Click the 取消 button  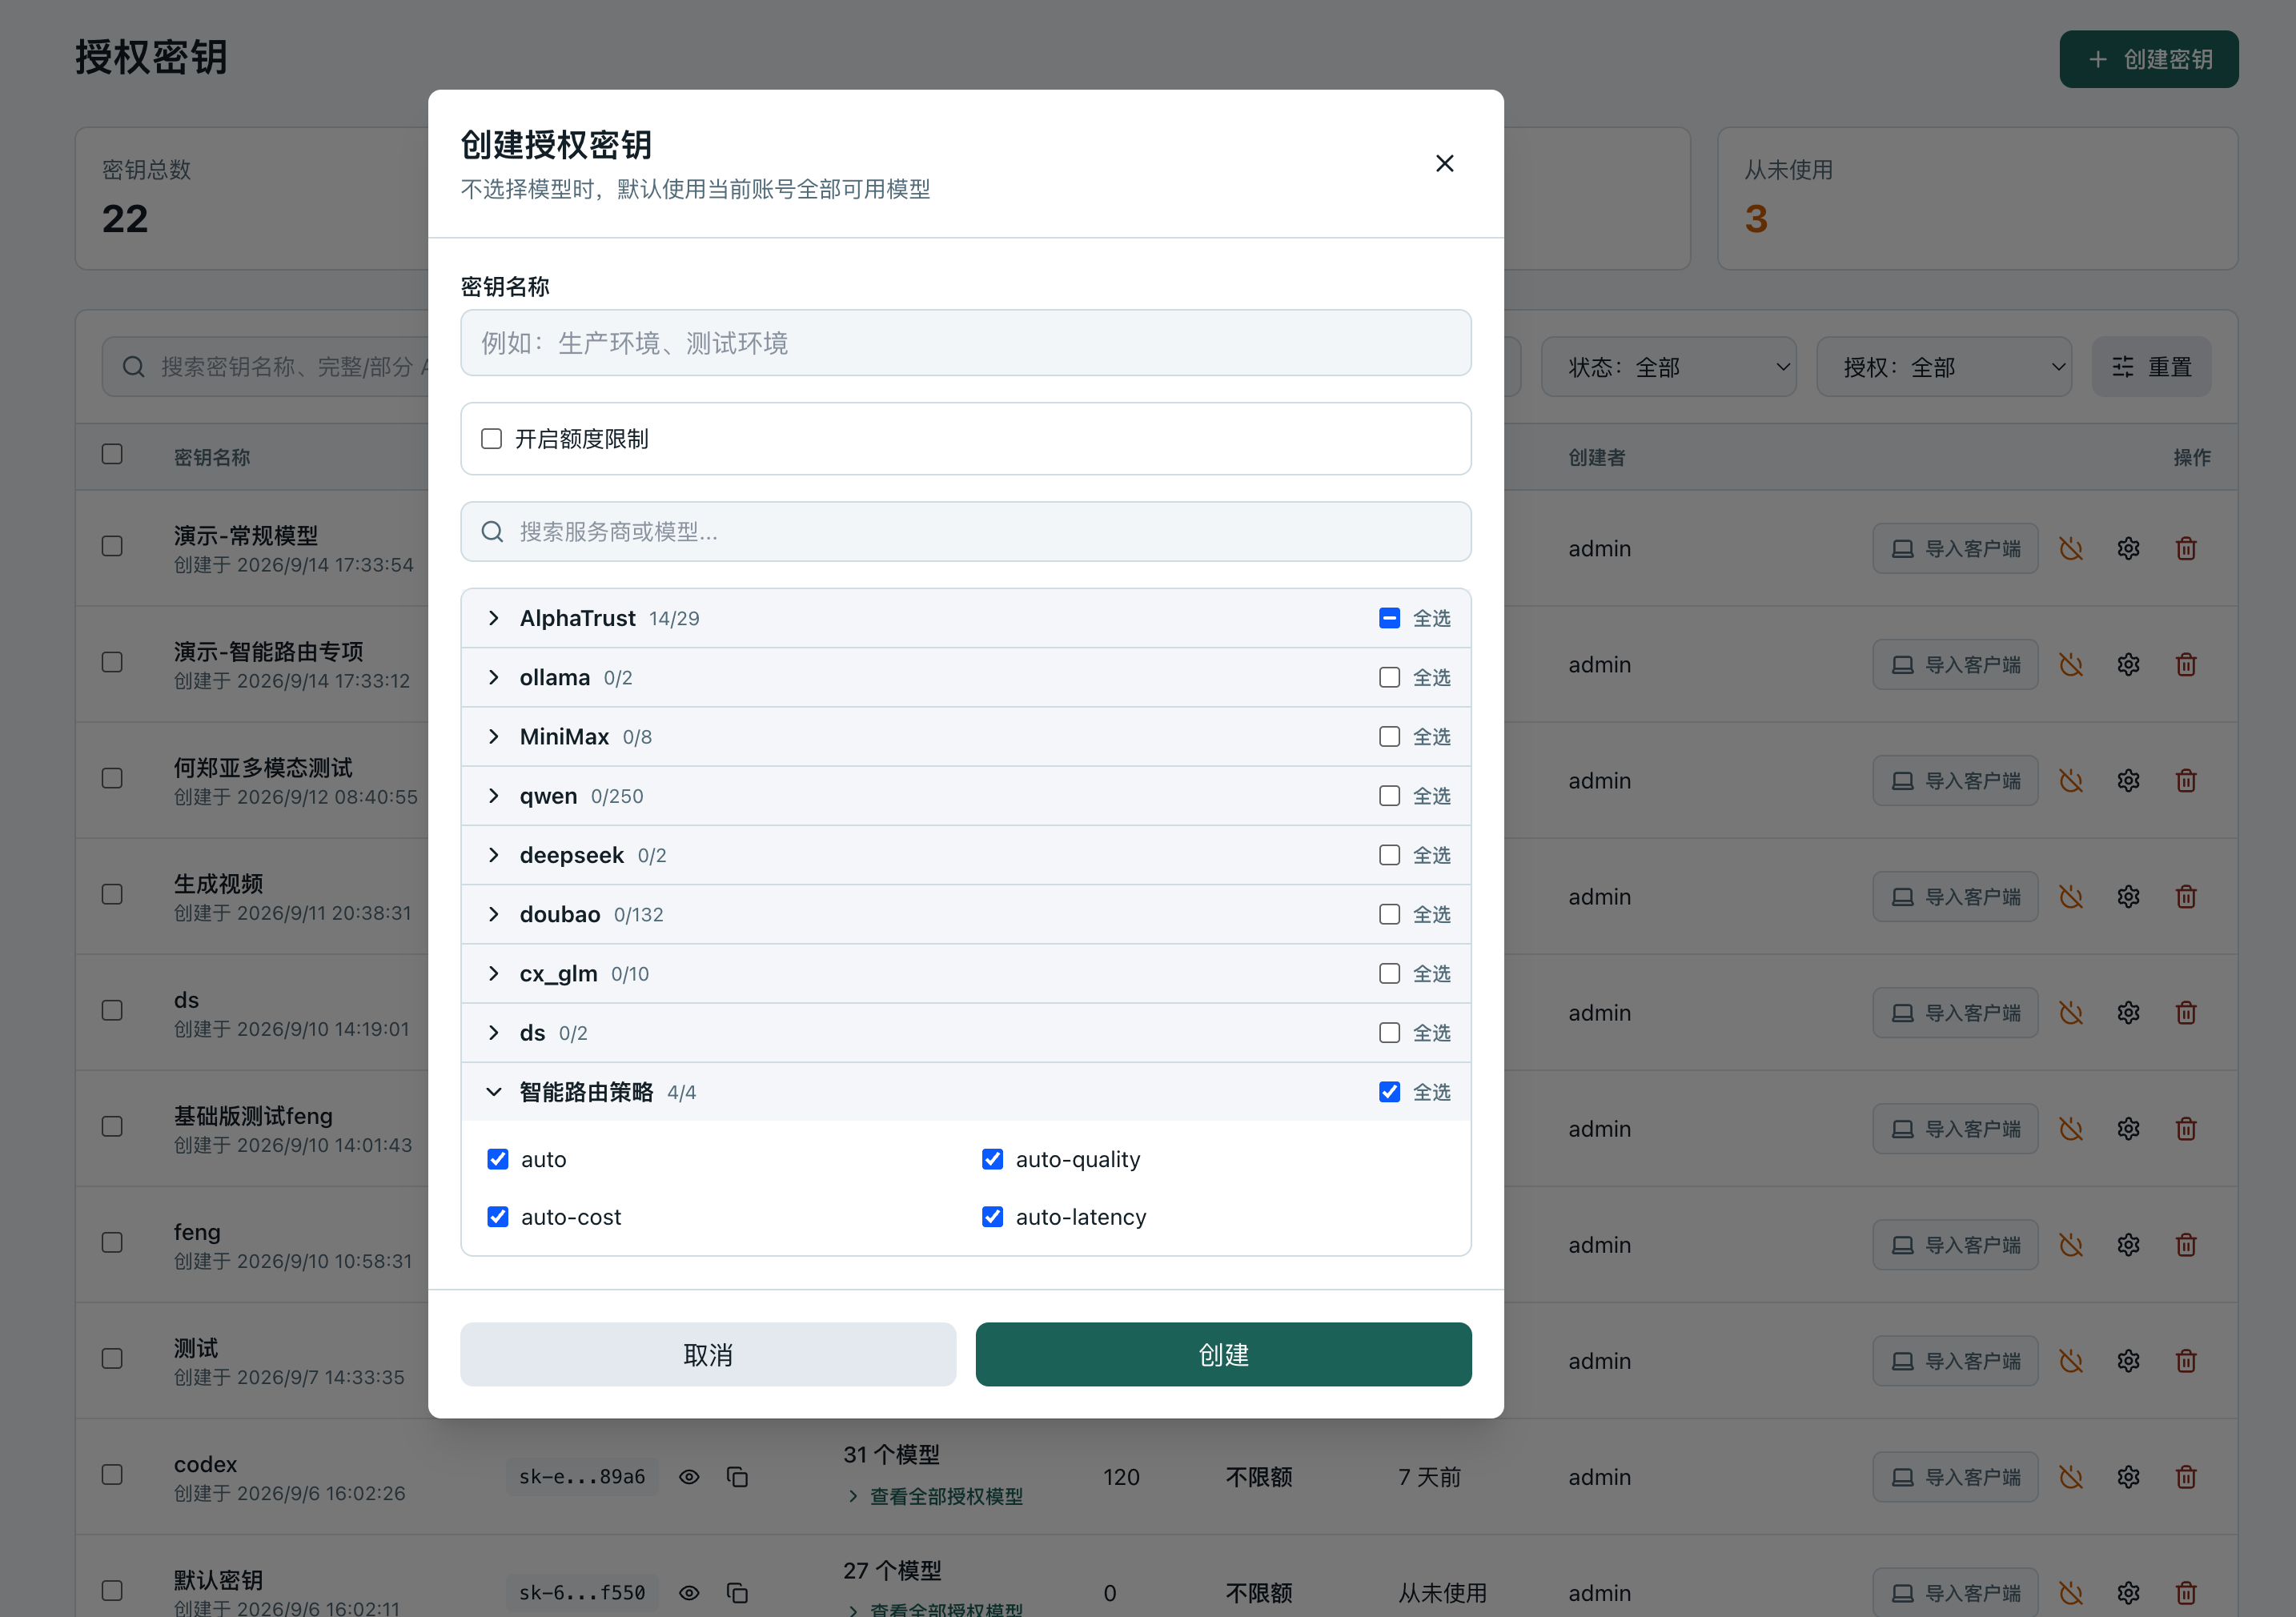click(708, 1354)
